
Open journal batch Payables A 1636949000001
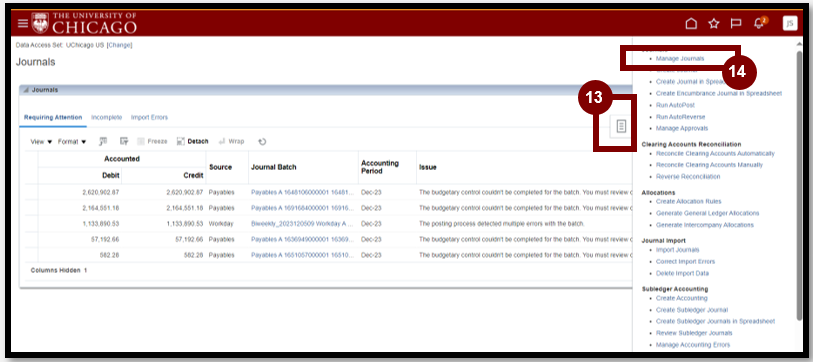[303, 240]
